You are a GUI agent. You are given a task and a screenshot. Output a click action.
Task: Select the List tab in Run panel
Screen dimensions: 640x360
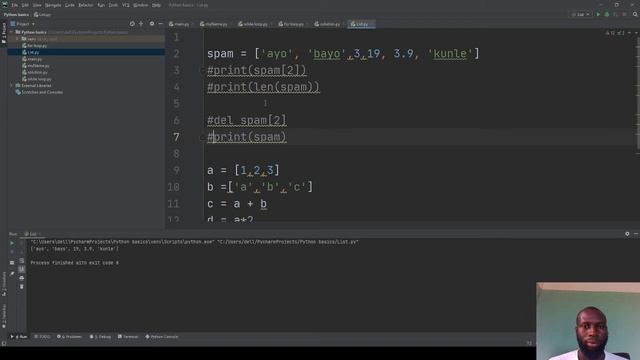[32, 234]
